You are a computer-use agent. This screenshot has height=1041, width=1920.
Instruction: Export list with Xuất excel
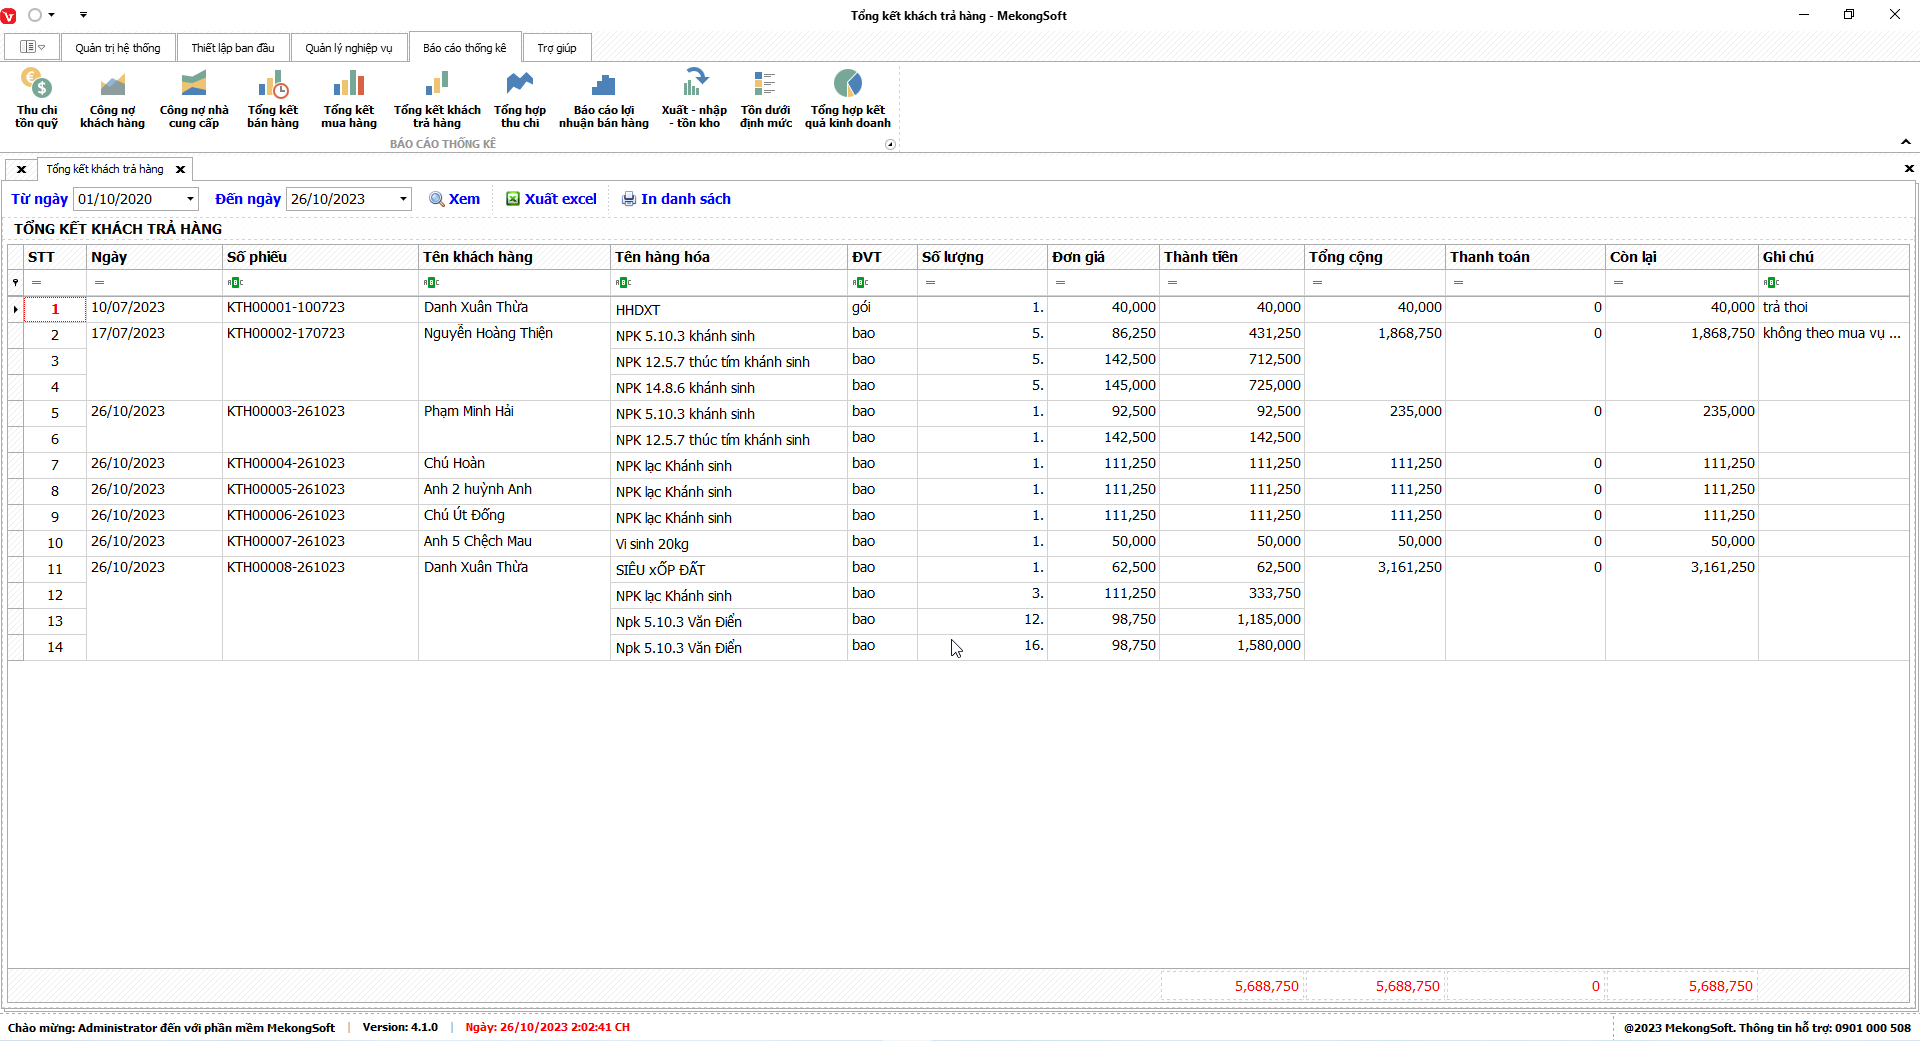tap(551, 199)
